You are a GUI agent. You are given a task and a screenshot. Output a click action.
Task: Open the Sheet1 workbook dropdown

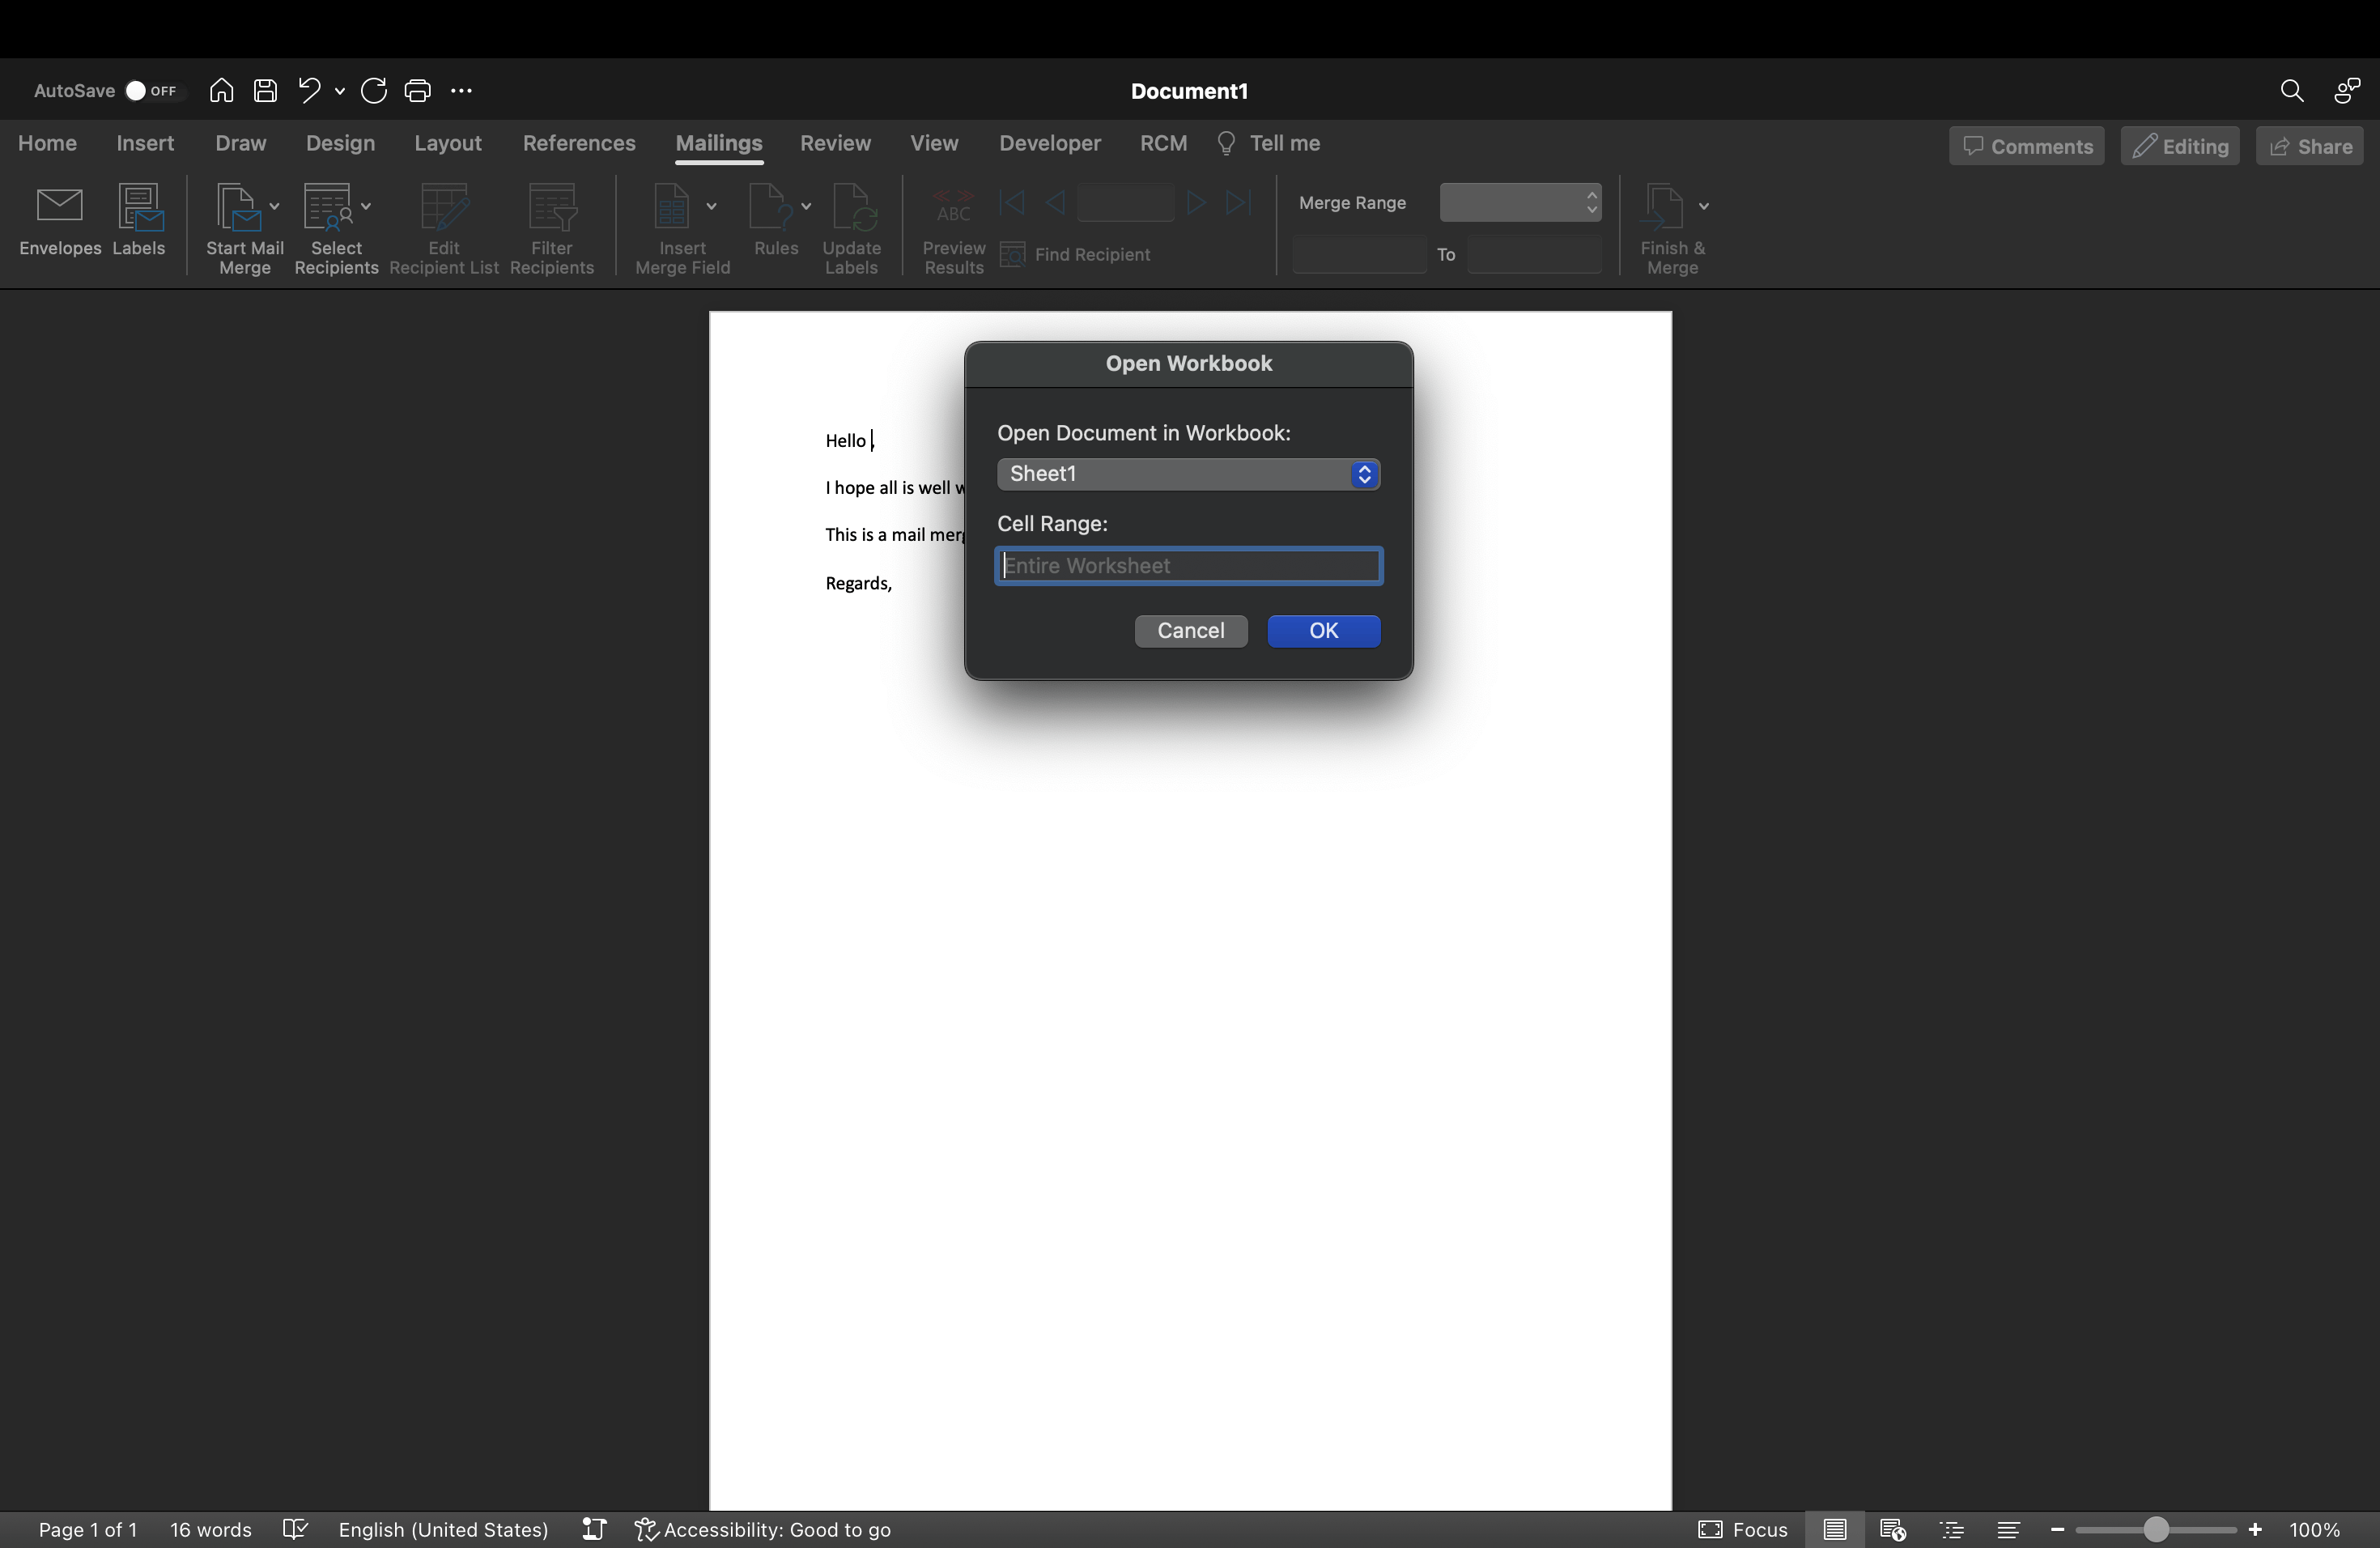coord(1188,474)
